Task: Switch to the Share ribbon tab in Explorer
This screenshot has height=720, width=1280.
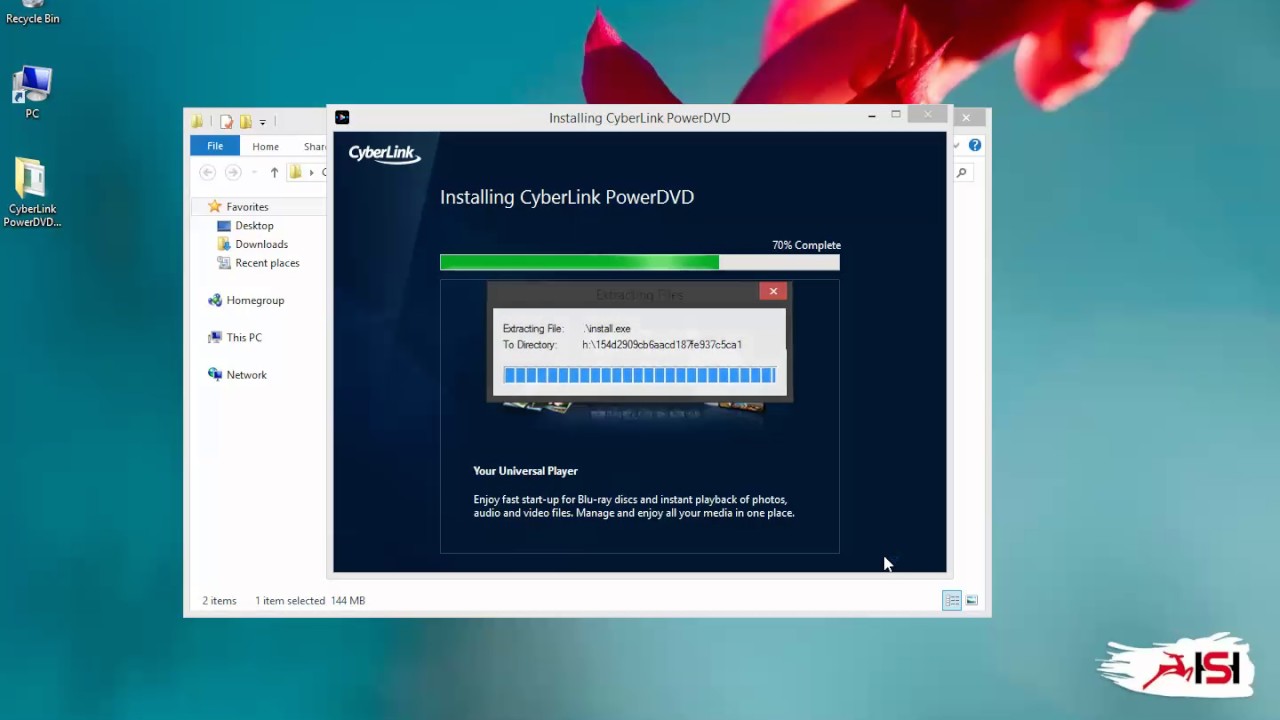Action: pyautogui.click(x=314, y=146)
